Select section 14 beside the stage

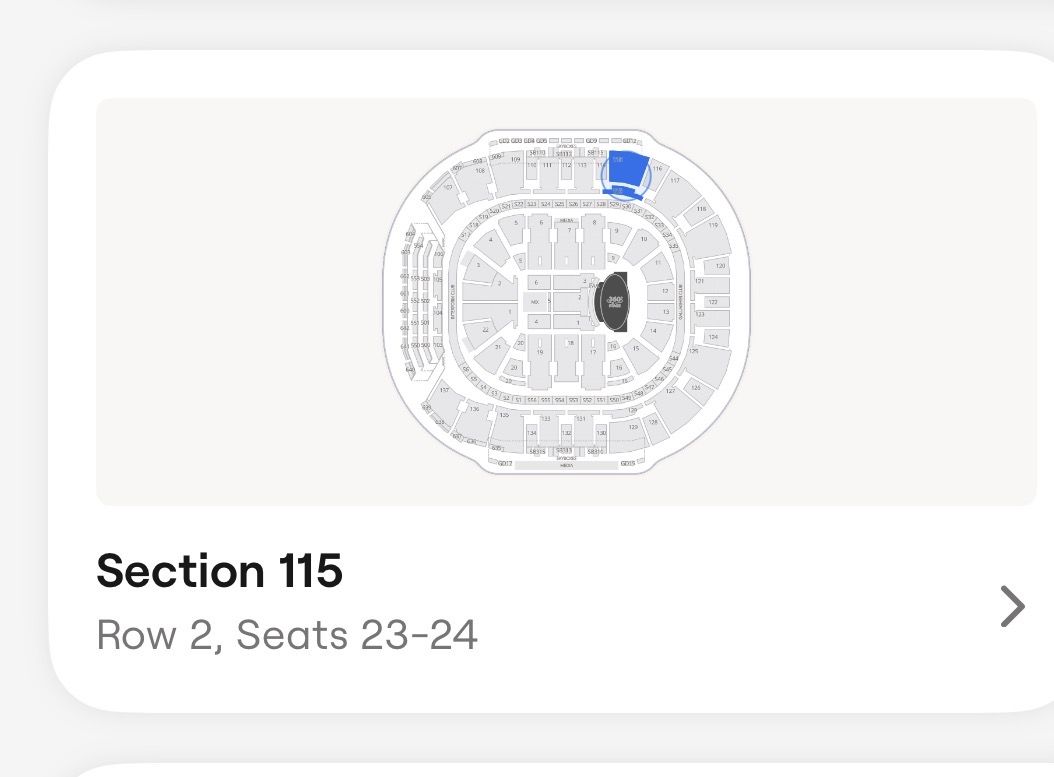653,331
